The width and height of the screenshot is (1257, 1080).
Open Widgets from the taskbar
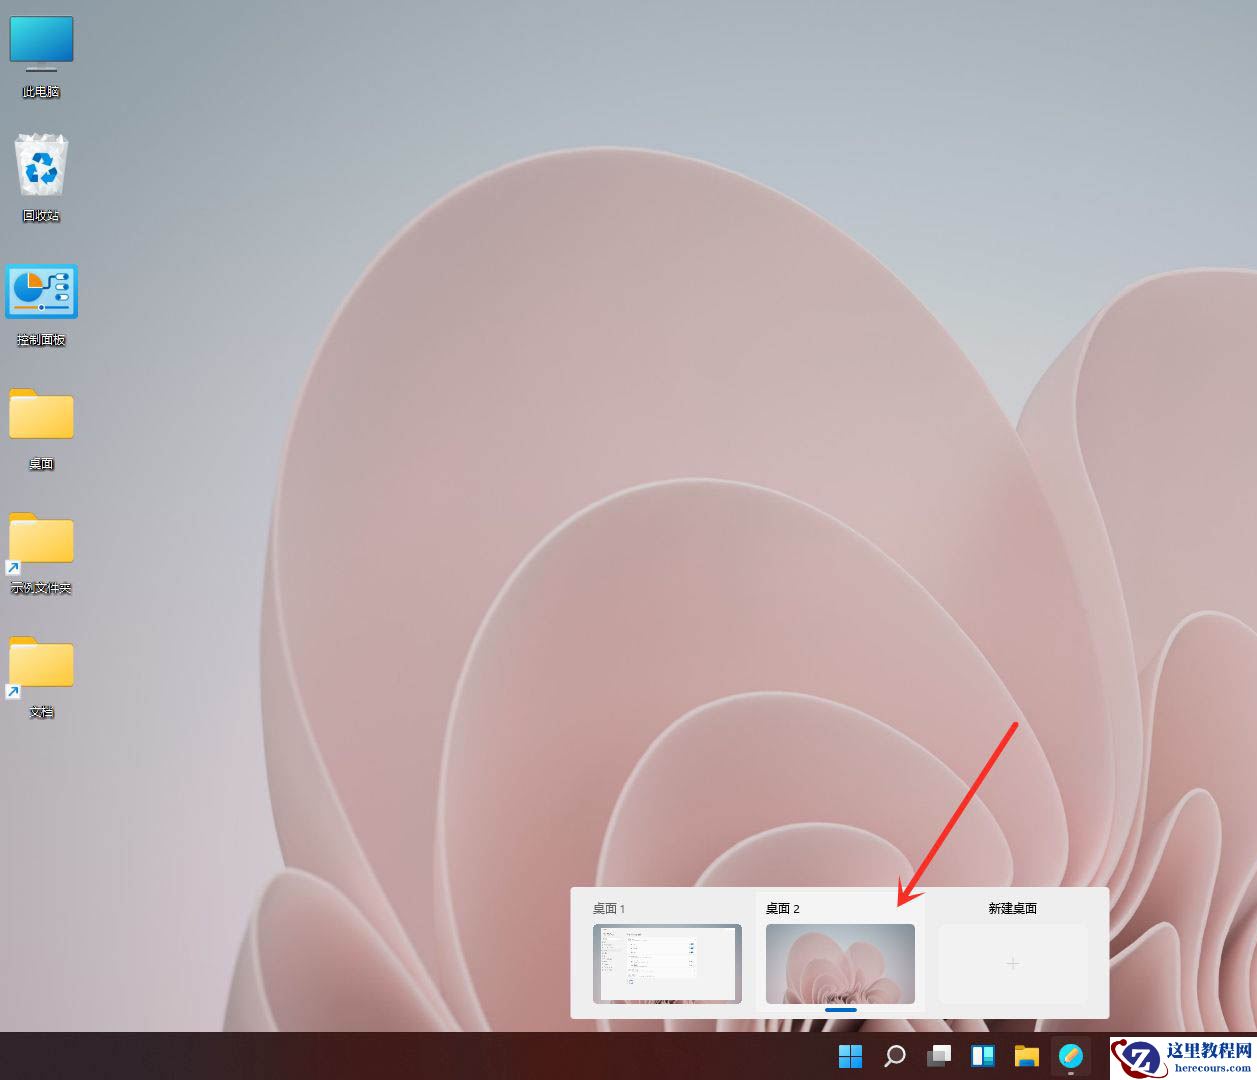982,1056
